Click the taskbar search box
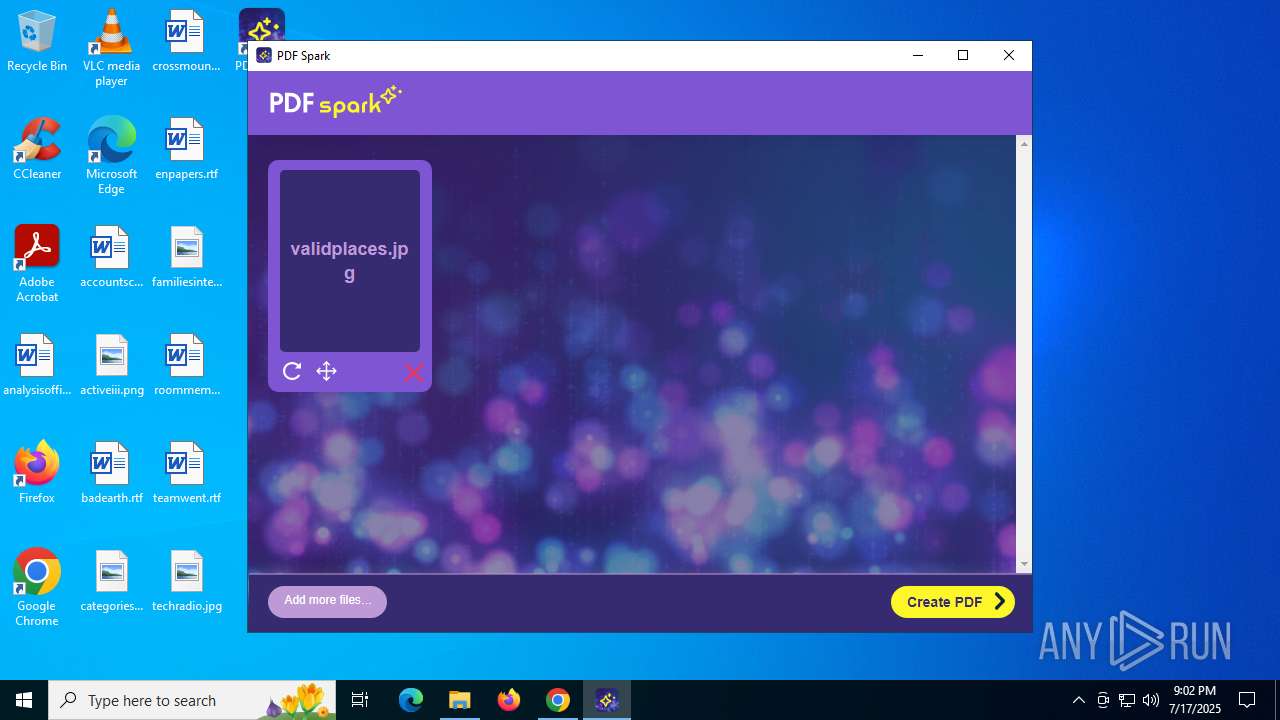Viewport: 1280px width, 720px height. pos(193,700)
